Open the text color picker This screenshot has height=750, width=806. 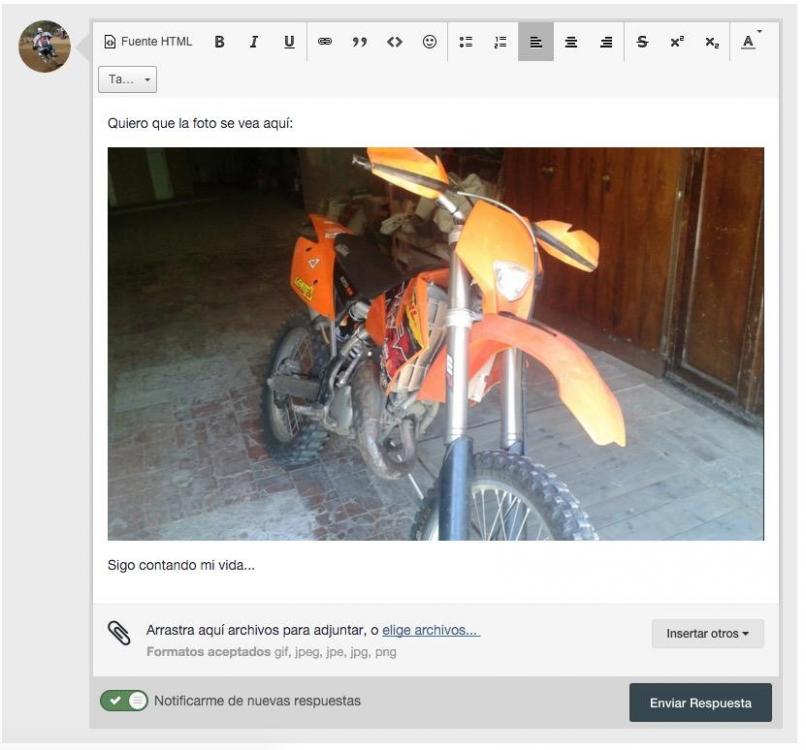(x=748, y=42)
